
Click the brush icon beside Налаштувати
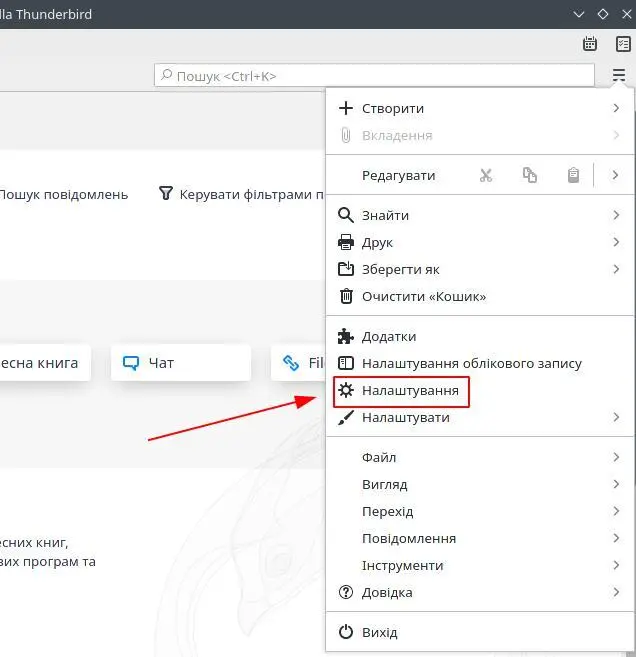coord(346,417)
